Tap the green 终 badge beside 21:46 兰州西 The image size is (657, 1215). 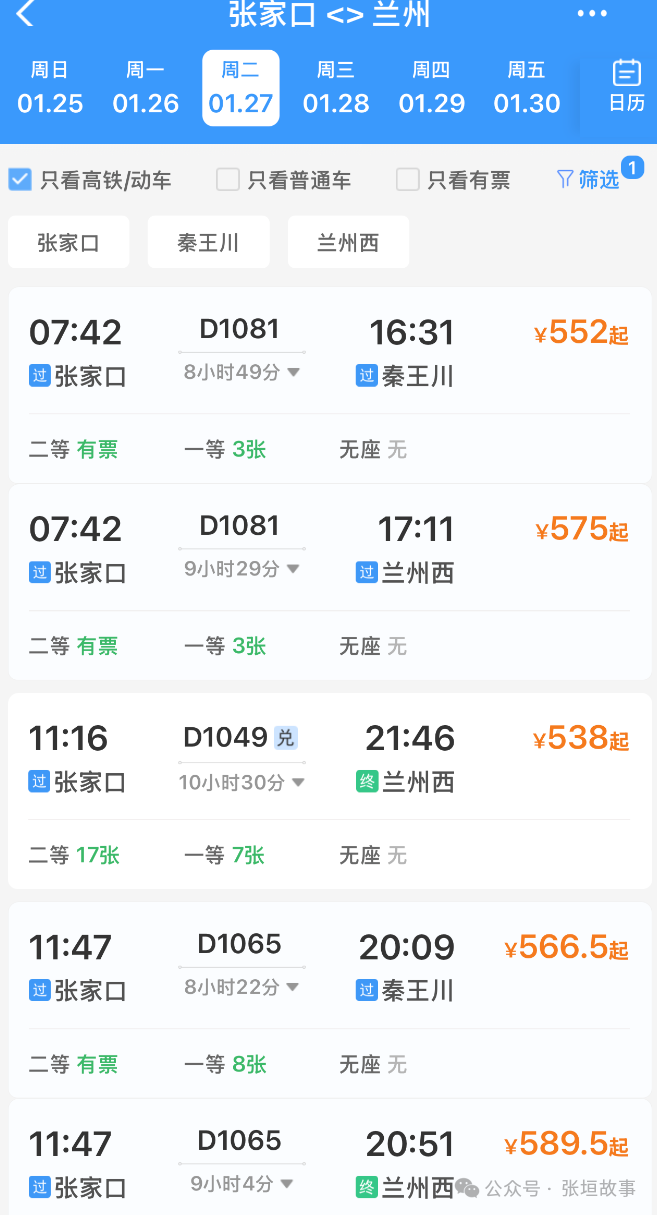point(367,781)
